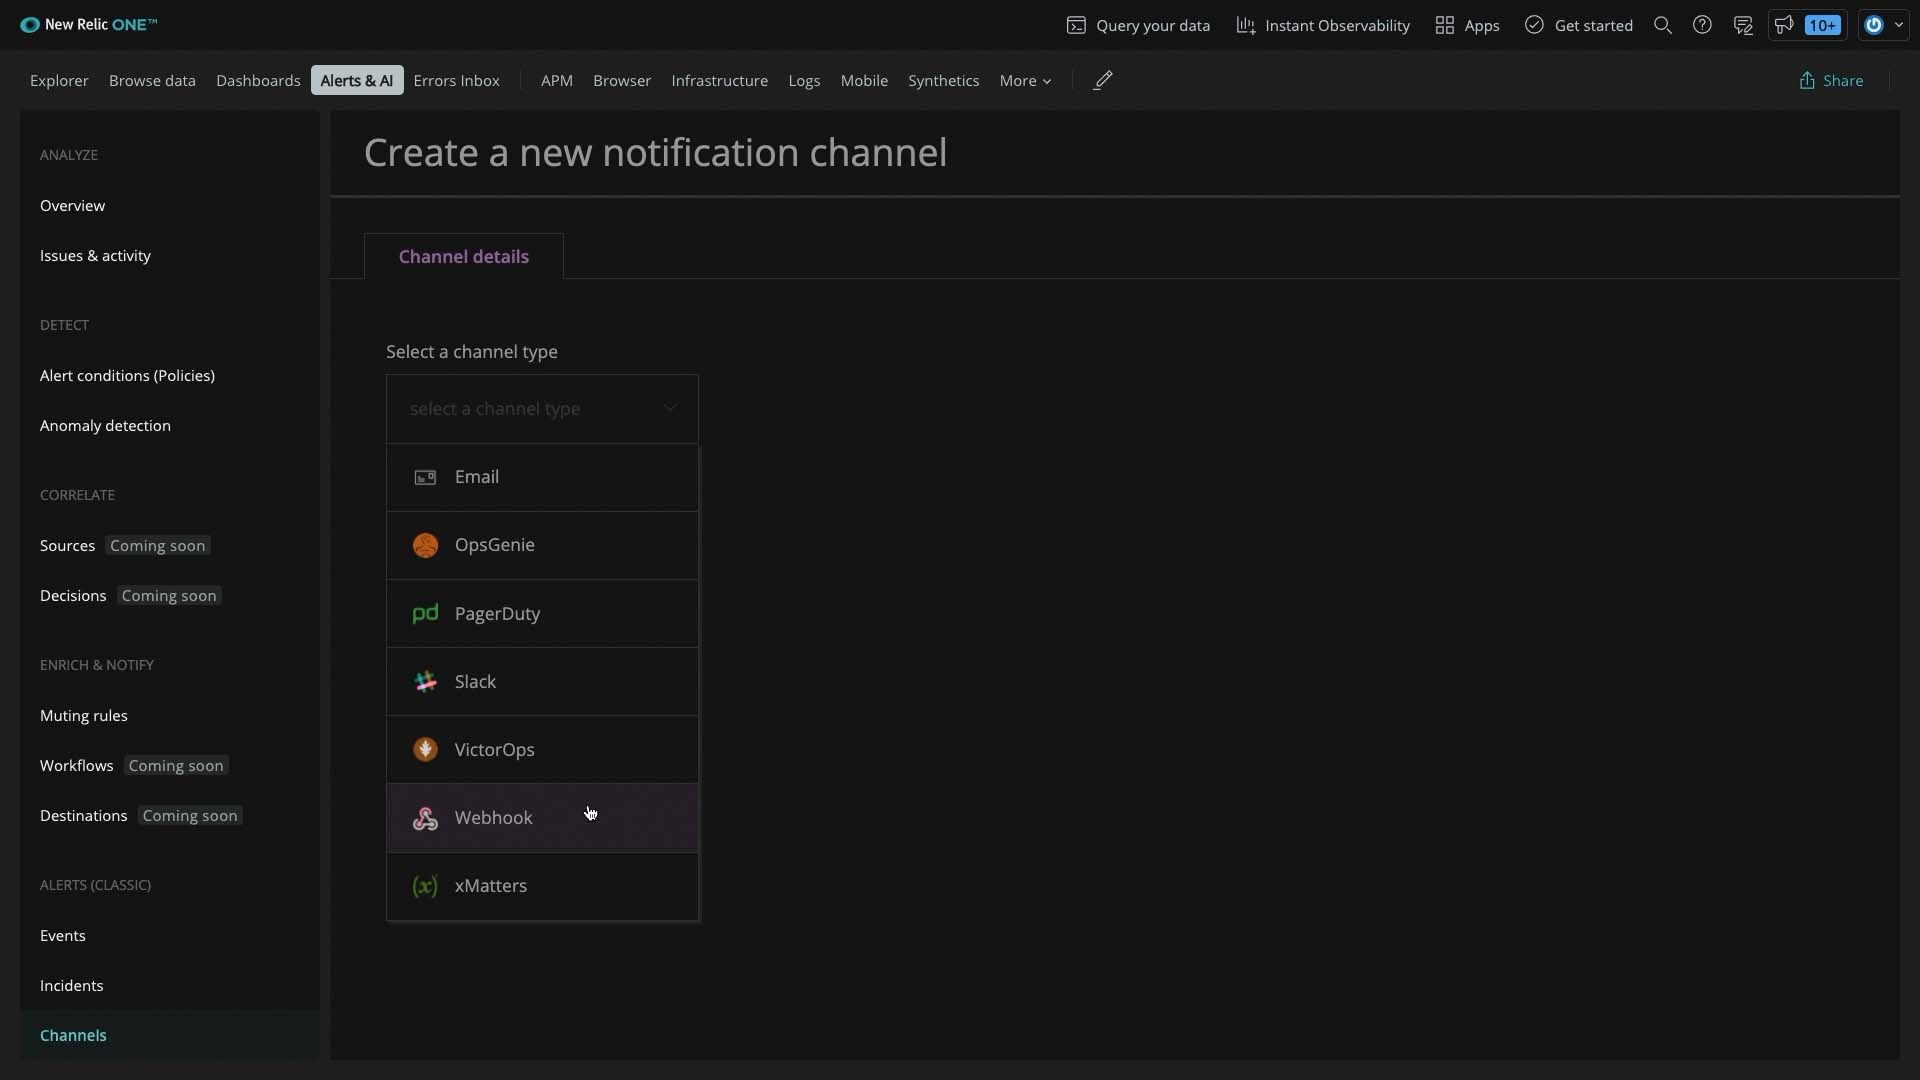Open the announcements megaphone icon
The image size is (1920, 1080).
coord(1784,25)
